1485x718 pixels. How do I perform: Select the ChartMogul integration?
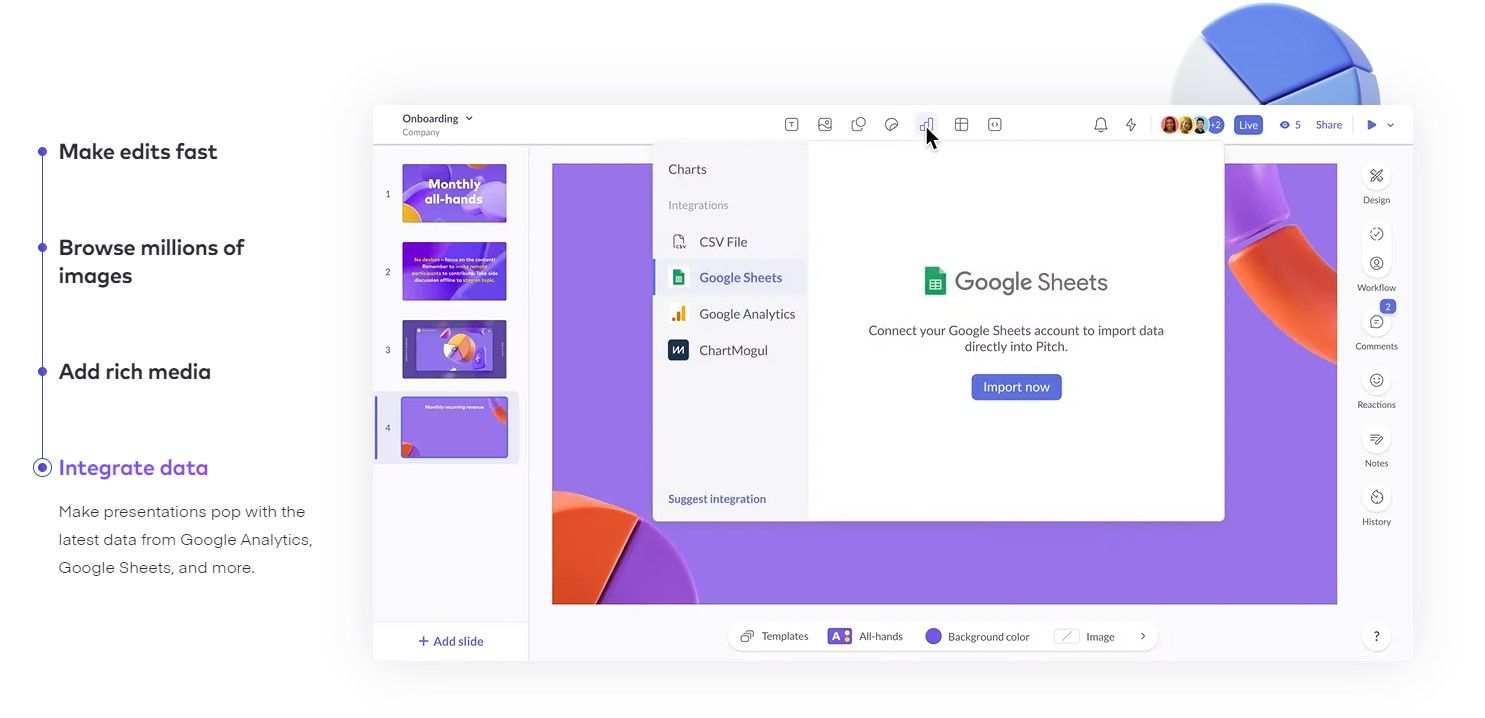730,350
